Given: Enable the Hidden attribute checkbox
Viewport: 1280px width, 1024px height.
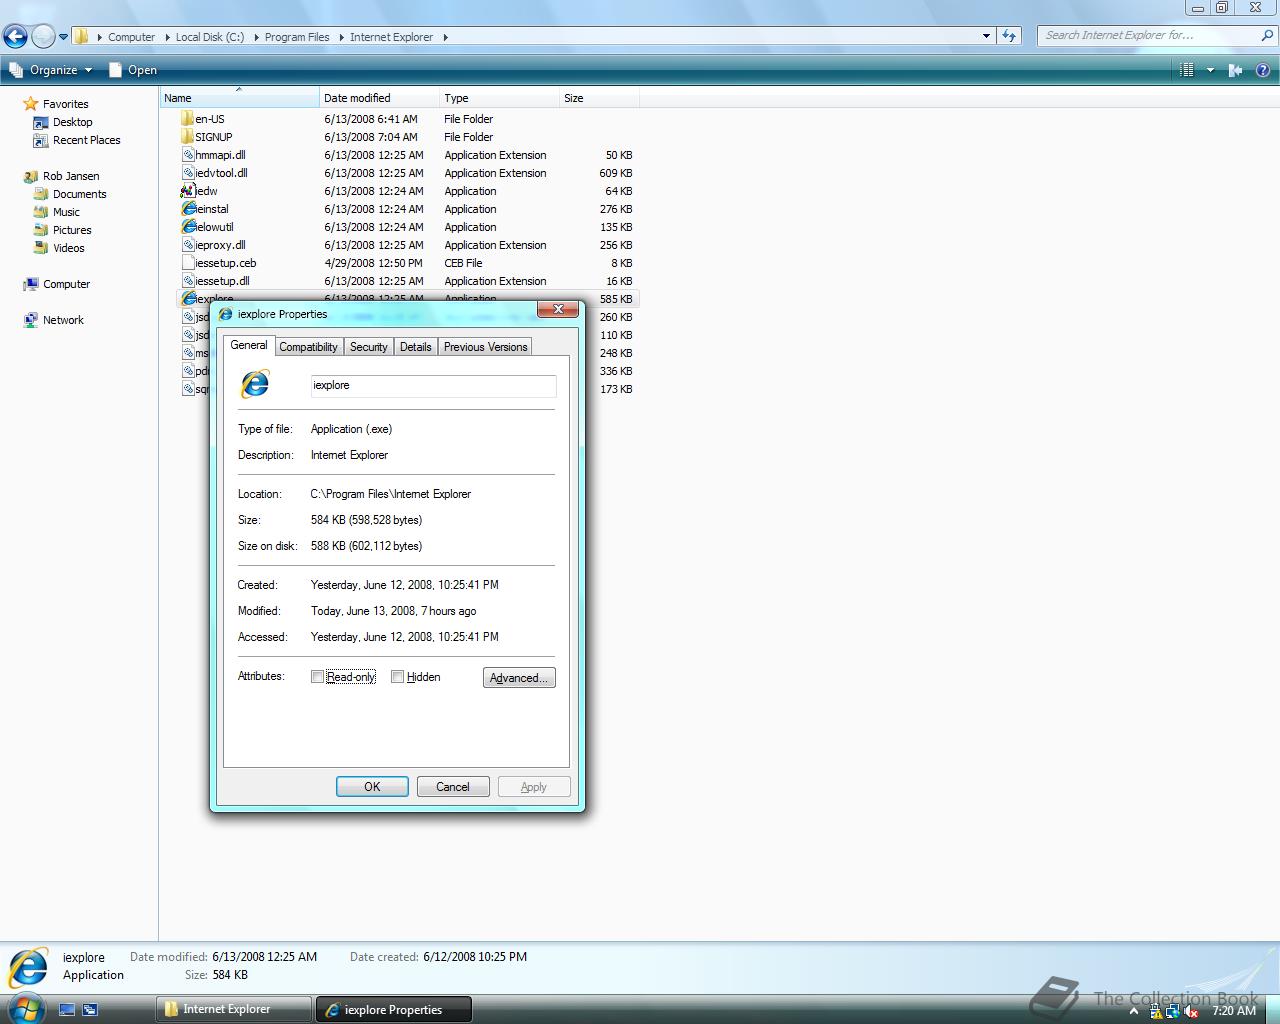Looking at the screenshot, I should [x=397, y=677].
